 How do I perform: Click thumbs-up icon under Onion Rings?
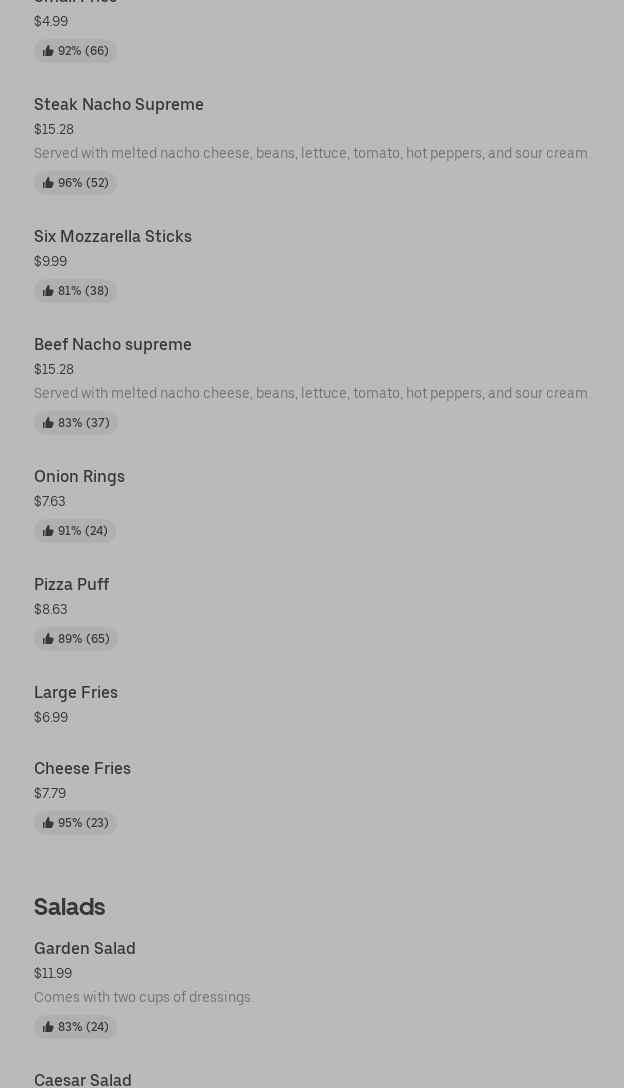tap(48, 531)
